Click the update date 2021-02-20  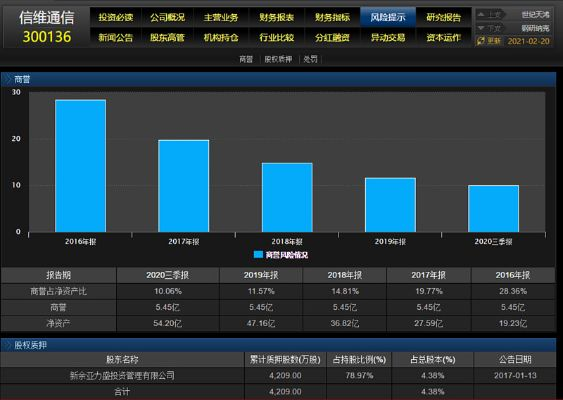tap(529, 41)
